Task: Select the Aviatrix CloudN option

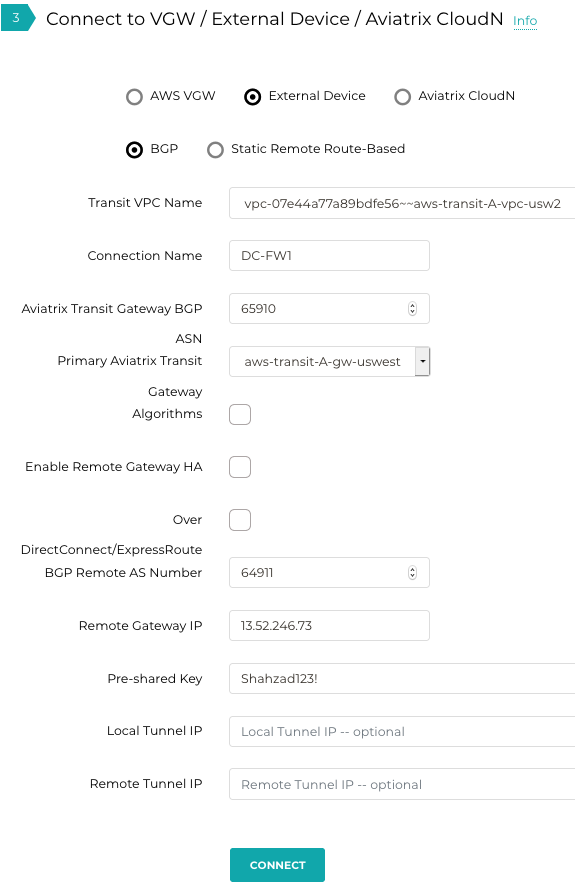Action: click(x=402, y=97)
